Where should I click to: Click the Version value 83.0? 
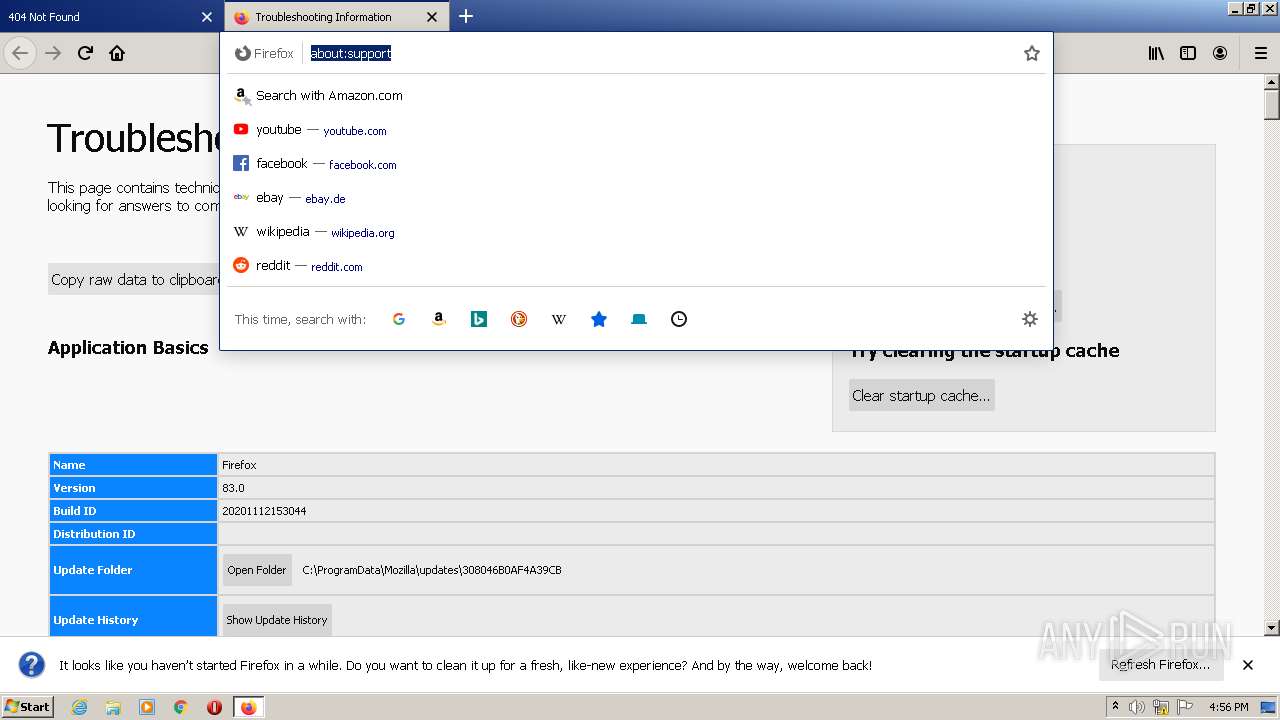[233, 488]
